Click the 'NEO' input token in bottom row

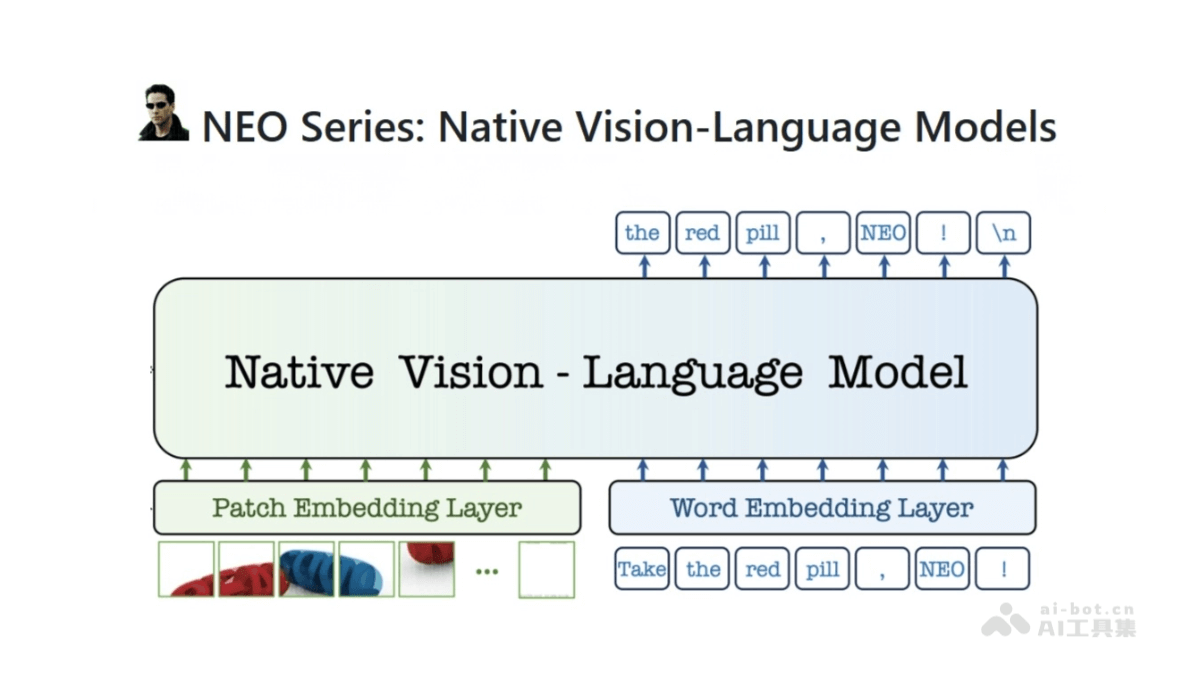942,569
